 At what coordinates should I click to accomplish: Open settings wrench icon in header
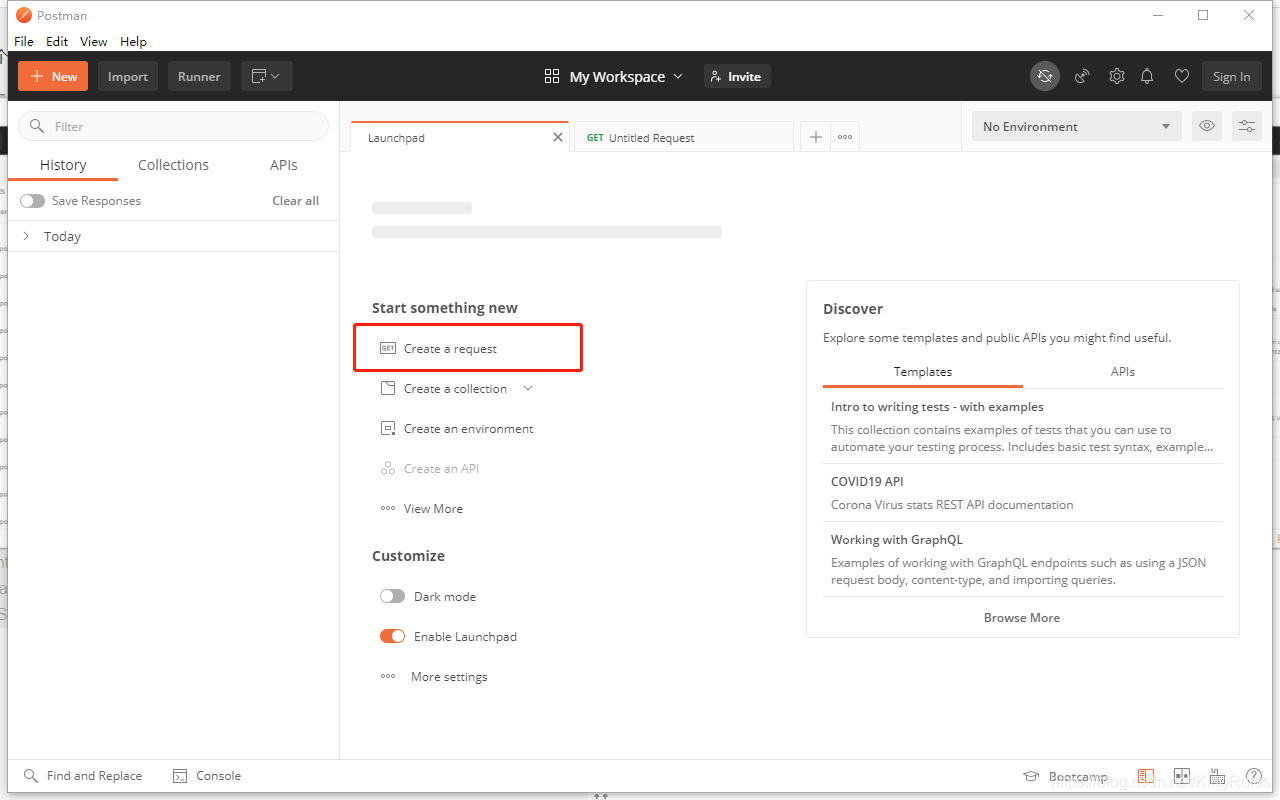click(x=1117, y=76)
